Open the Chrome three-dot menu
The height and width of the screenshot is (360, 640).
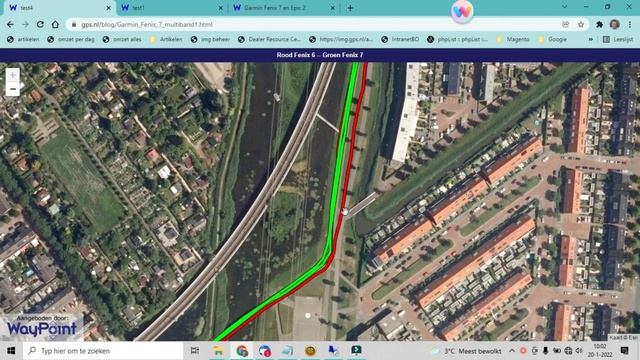[630, 24]
